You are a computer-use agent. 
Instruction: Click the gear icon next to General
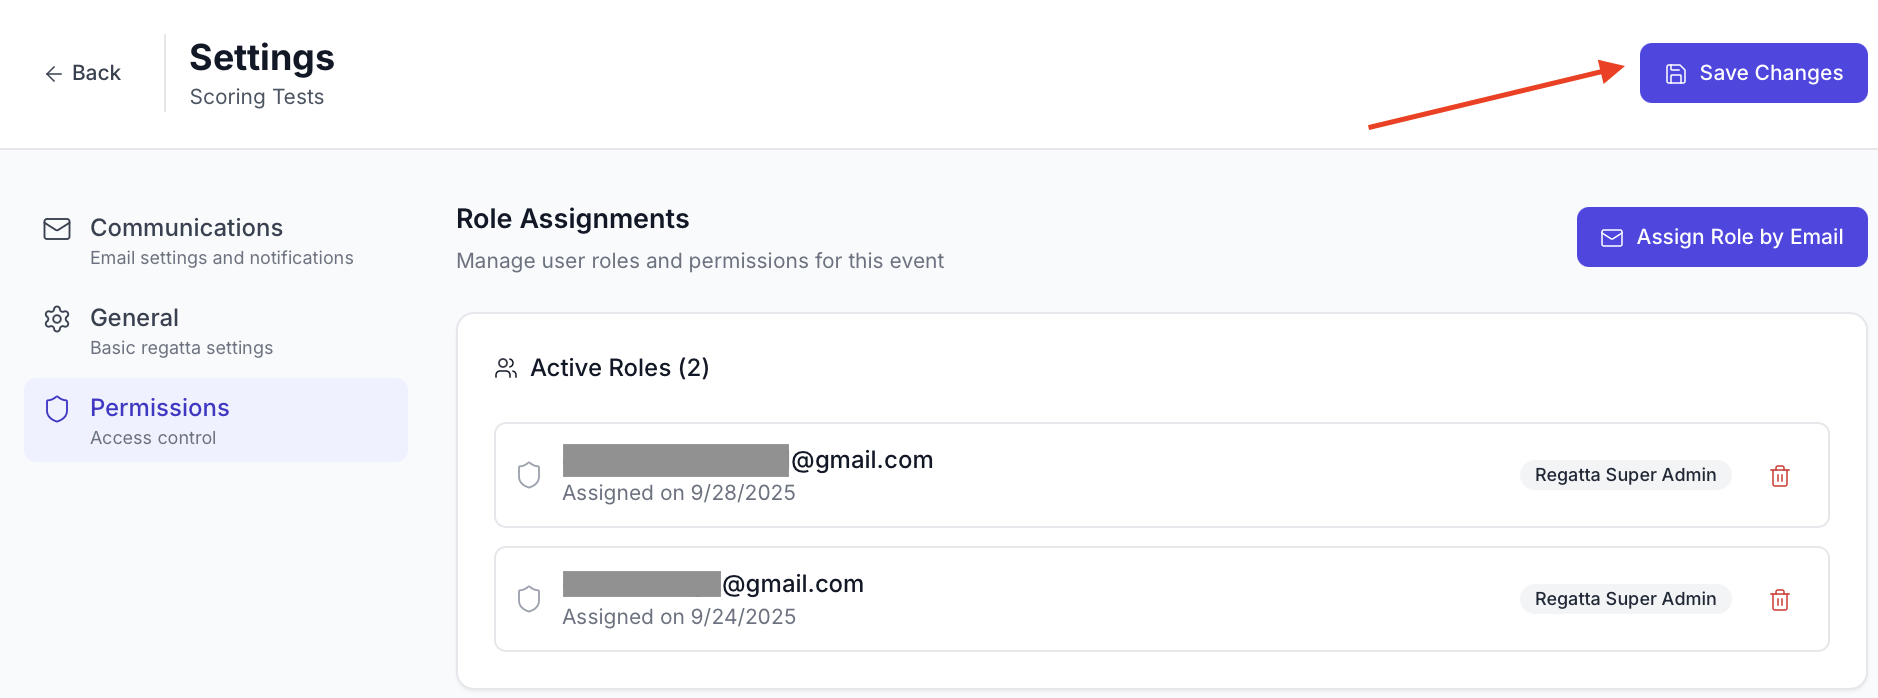click(57, 318)
